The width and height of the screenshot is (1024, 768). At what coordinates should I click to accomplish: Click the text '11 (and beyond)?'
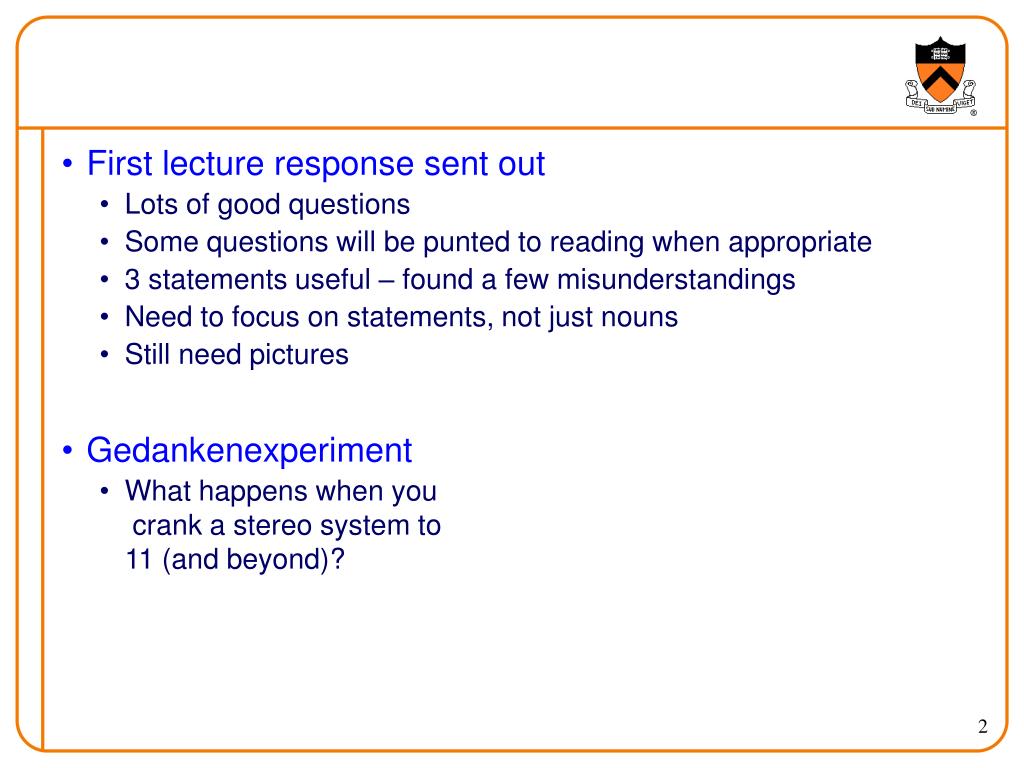coord(235,560)
